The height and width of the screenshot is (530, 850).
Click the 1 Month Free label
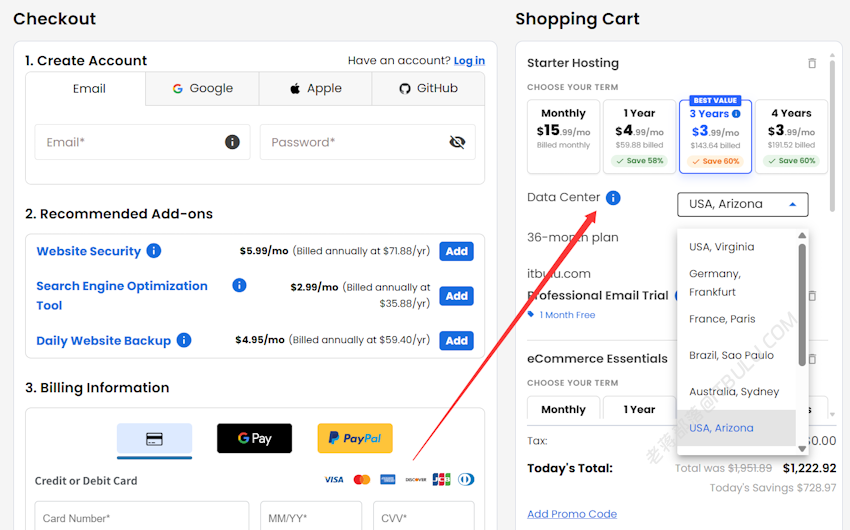point(567,315)
